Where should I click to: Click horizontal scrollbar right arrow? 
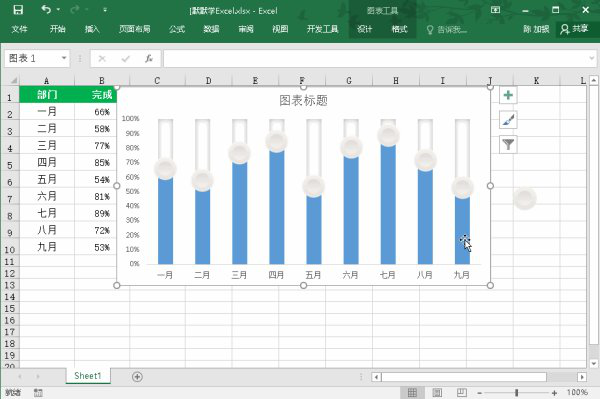[x=582, y=377]
